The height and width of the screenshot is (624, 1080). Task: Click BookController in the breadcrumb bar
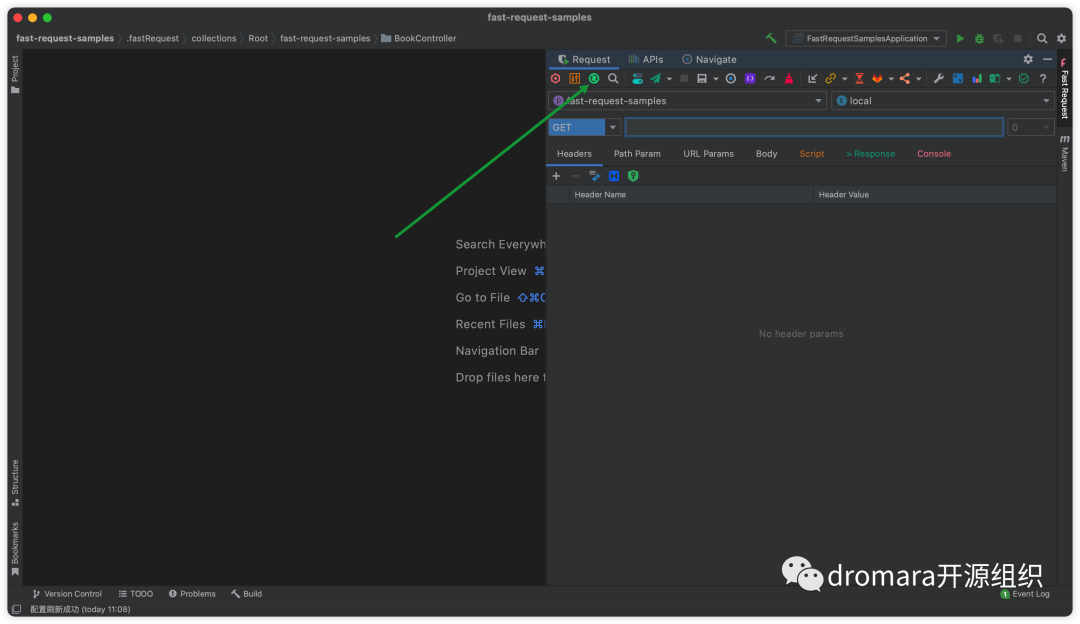point(419,39)
